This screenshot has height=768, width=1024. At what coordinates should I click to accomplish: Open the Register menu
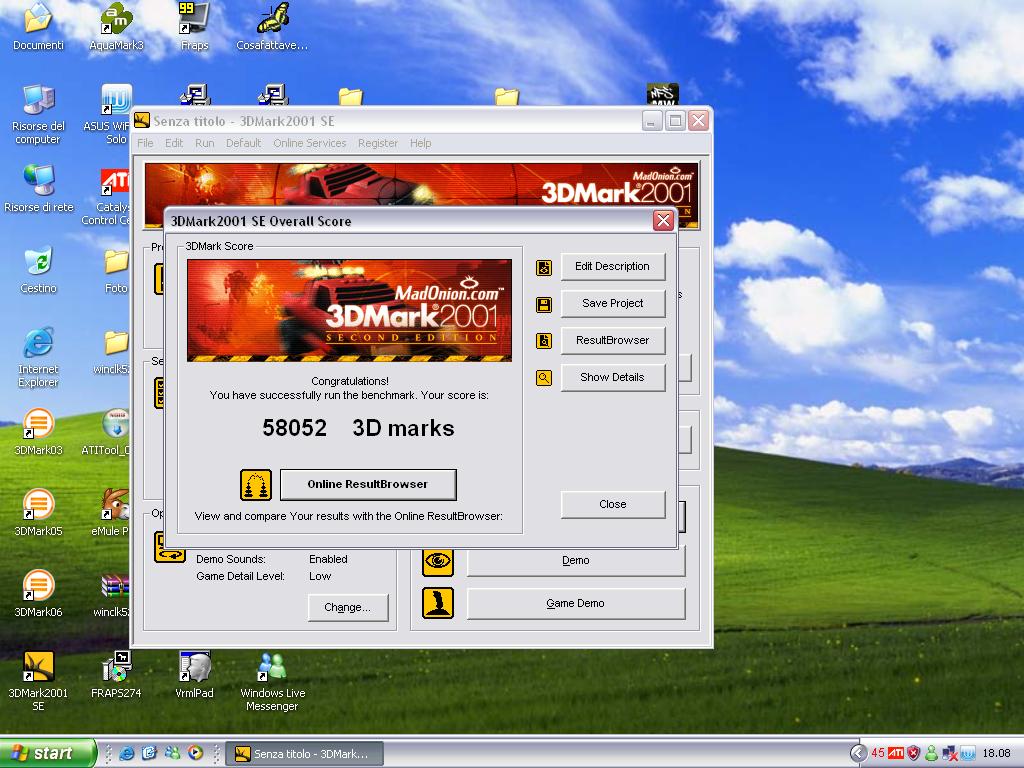coord(377,143)
